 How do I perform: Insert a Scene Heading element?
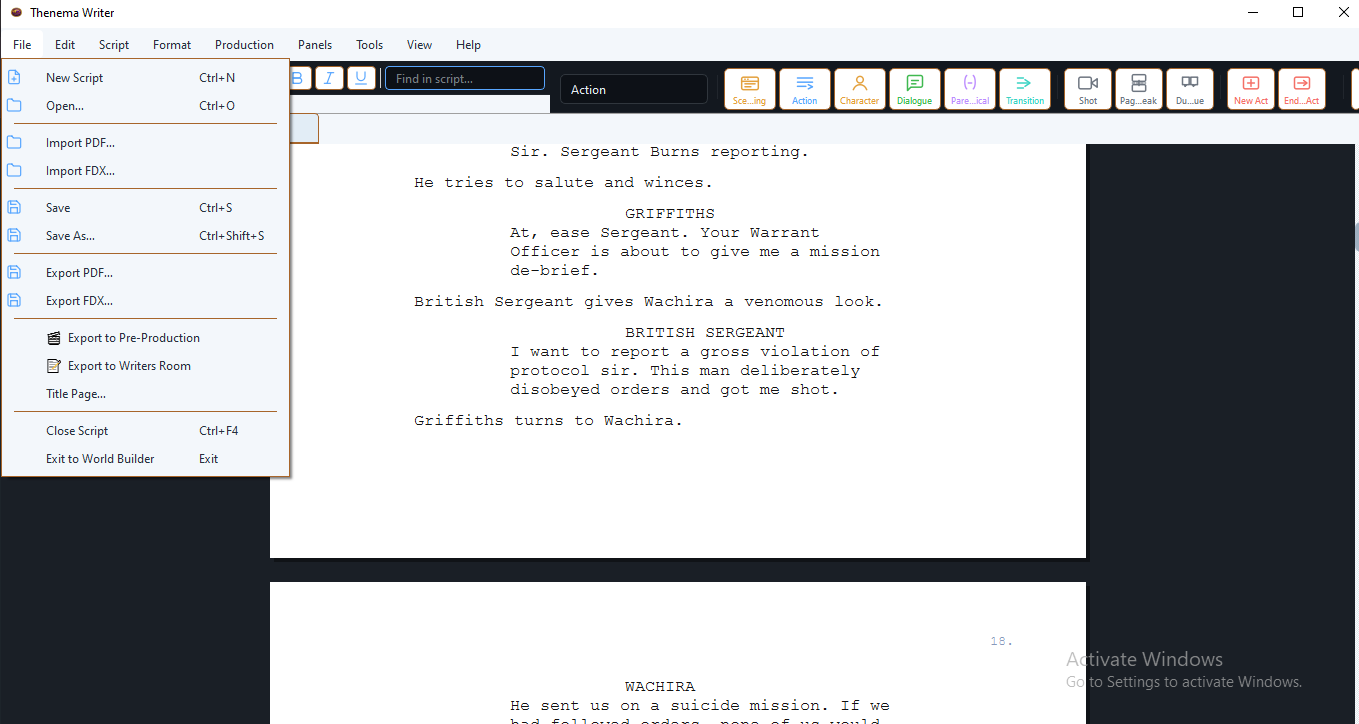[x=749, y=89]
